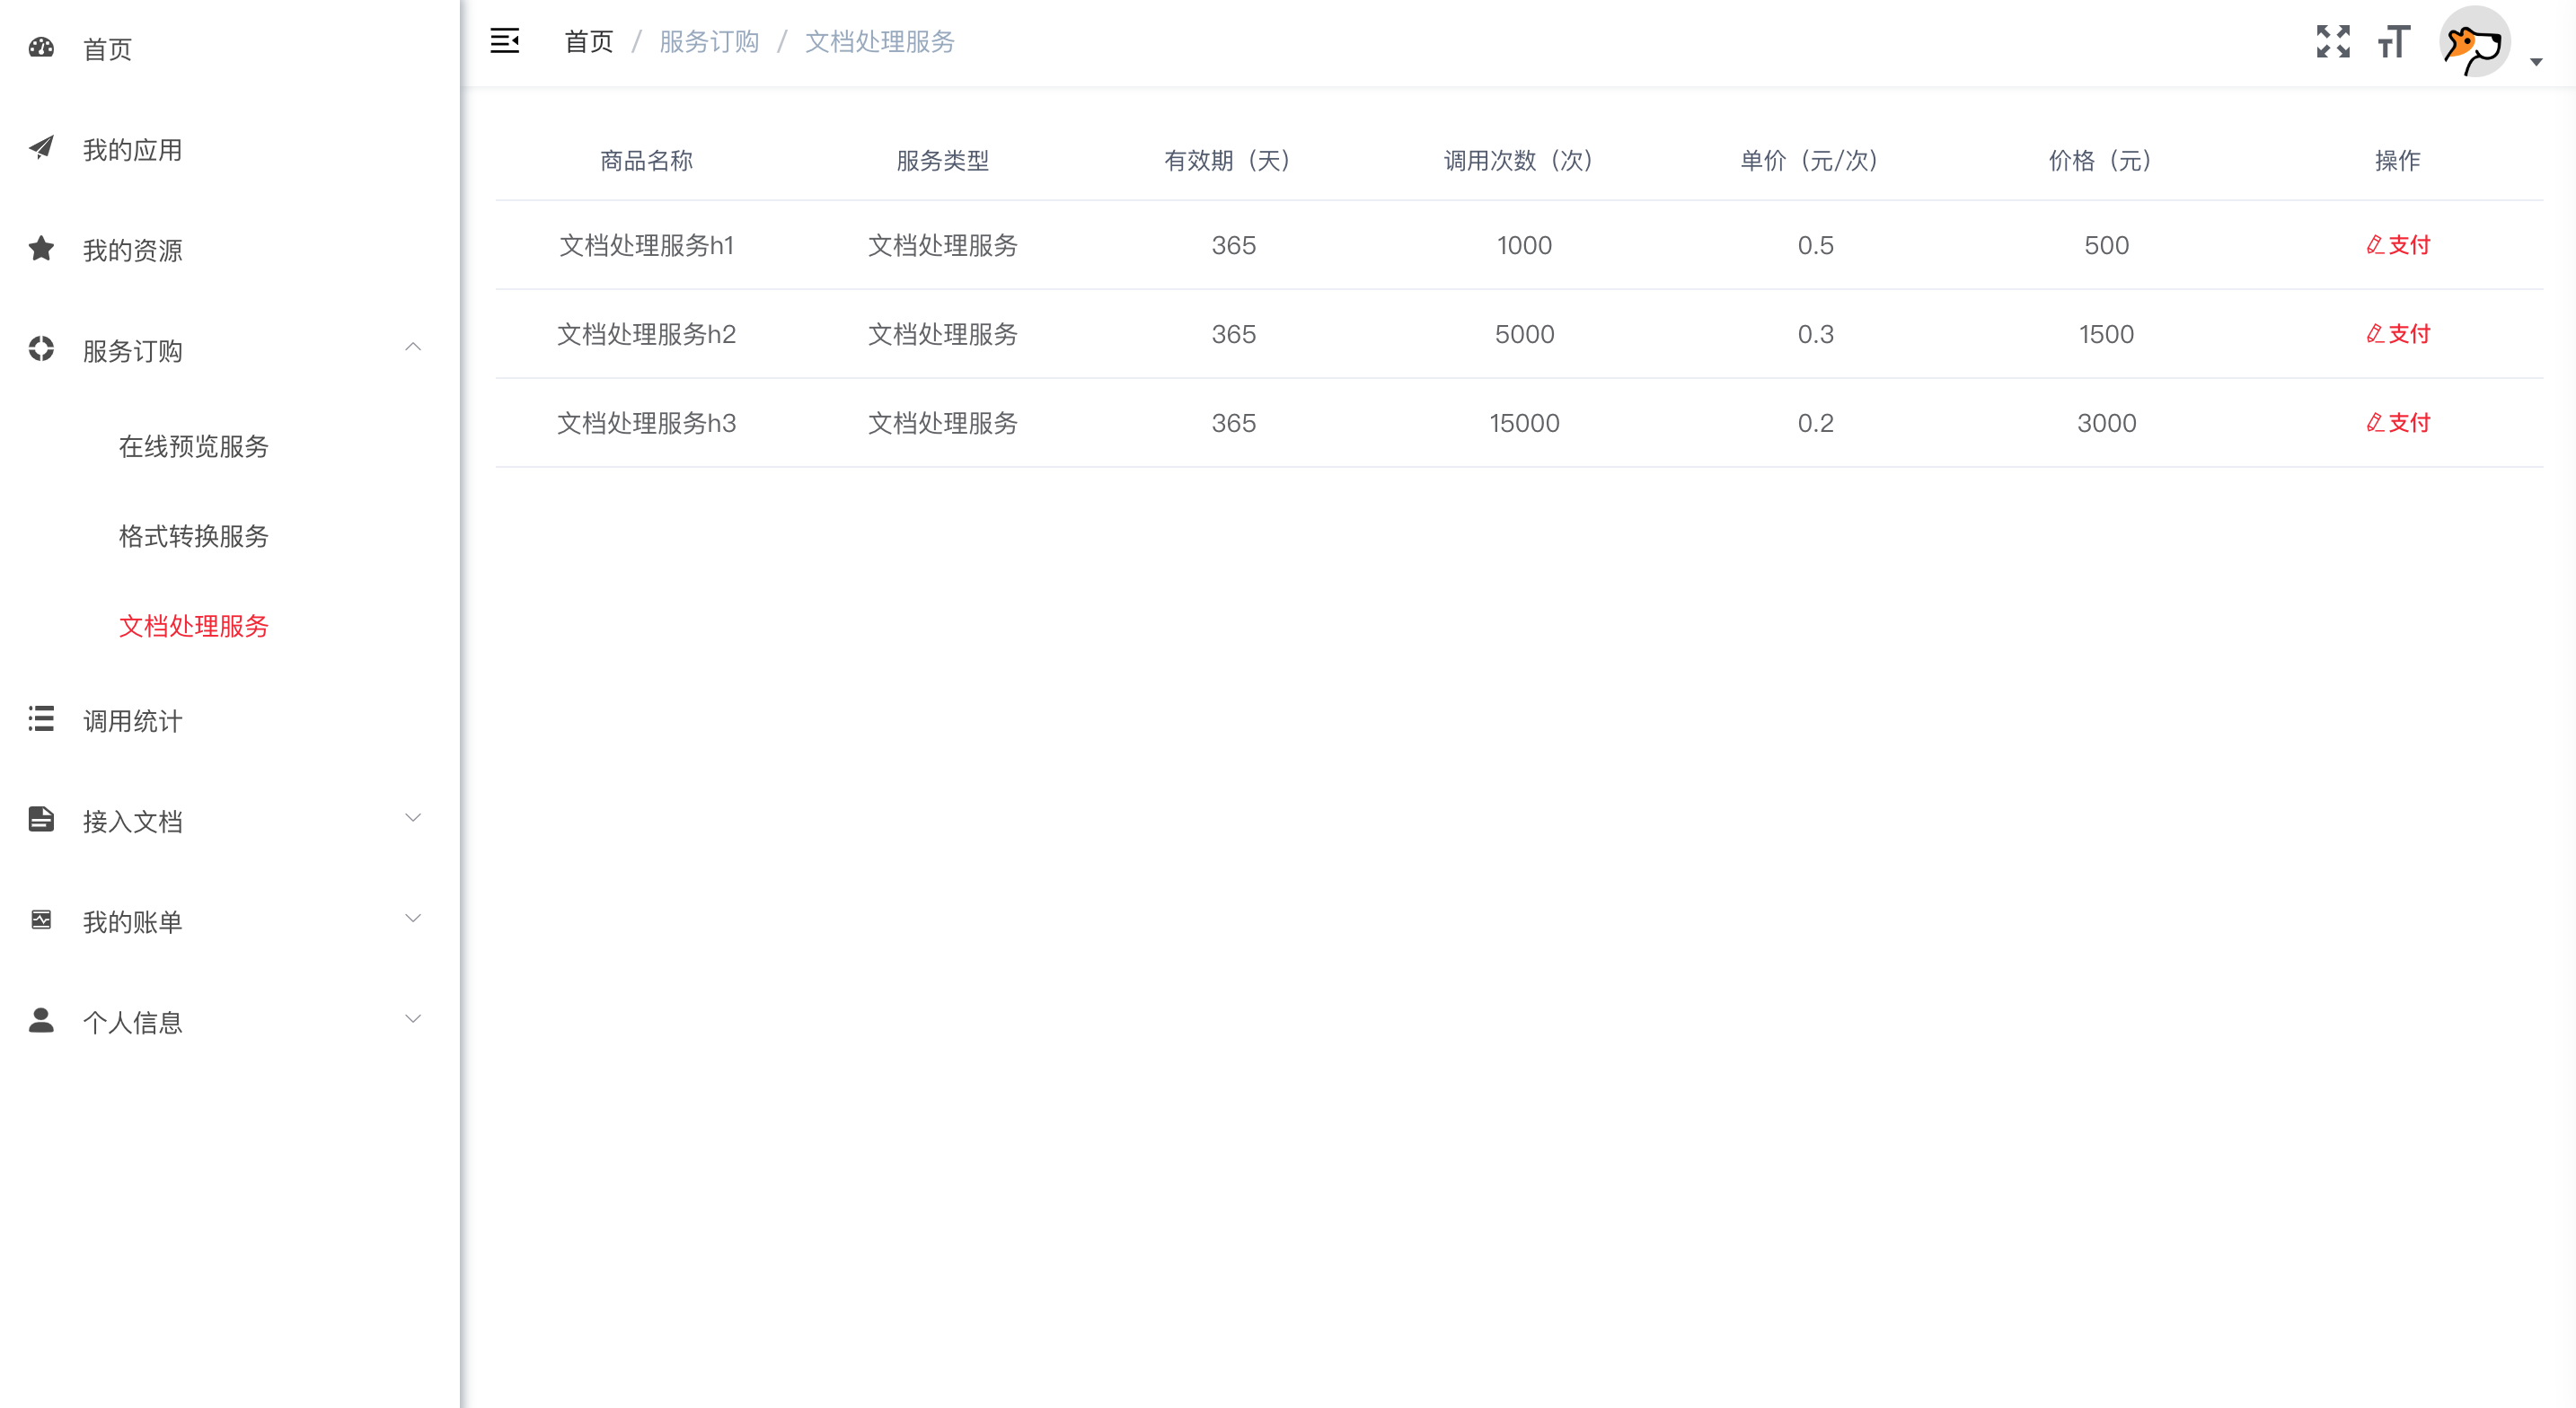Click the dashboard icon beside 首页
Viewport: 2576px width, 1408px height.
point(41,47)
